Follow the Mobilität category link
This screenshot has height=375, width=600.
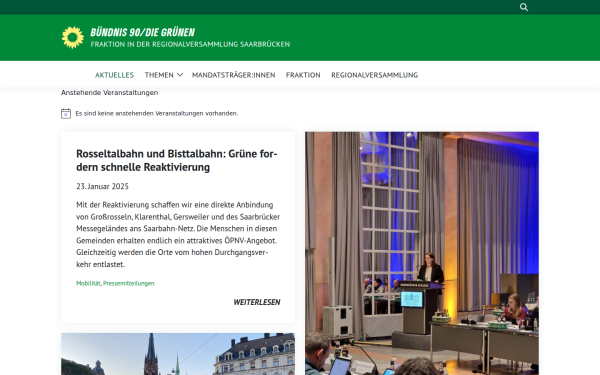(88, 283)
